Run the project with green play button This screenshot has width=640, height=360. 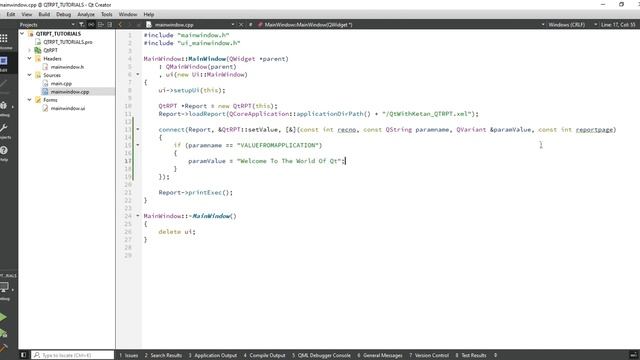click(4, 317)
